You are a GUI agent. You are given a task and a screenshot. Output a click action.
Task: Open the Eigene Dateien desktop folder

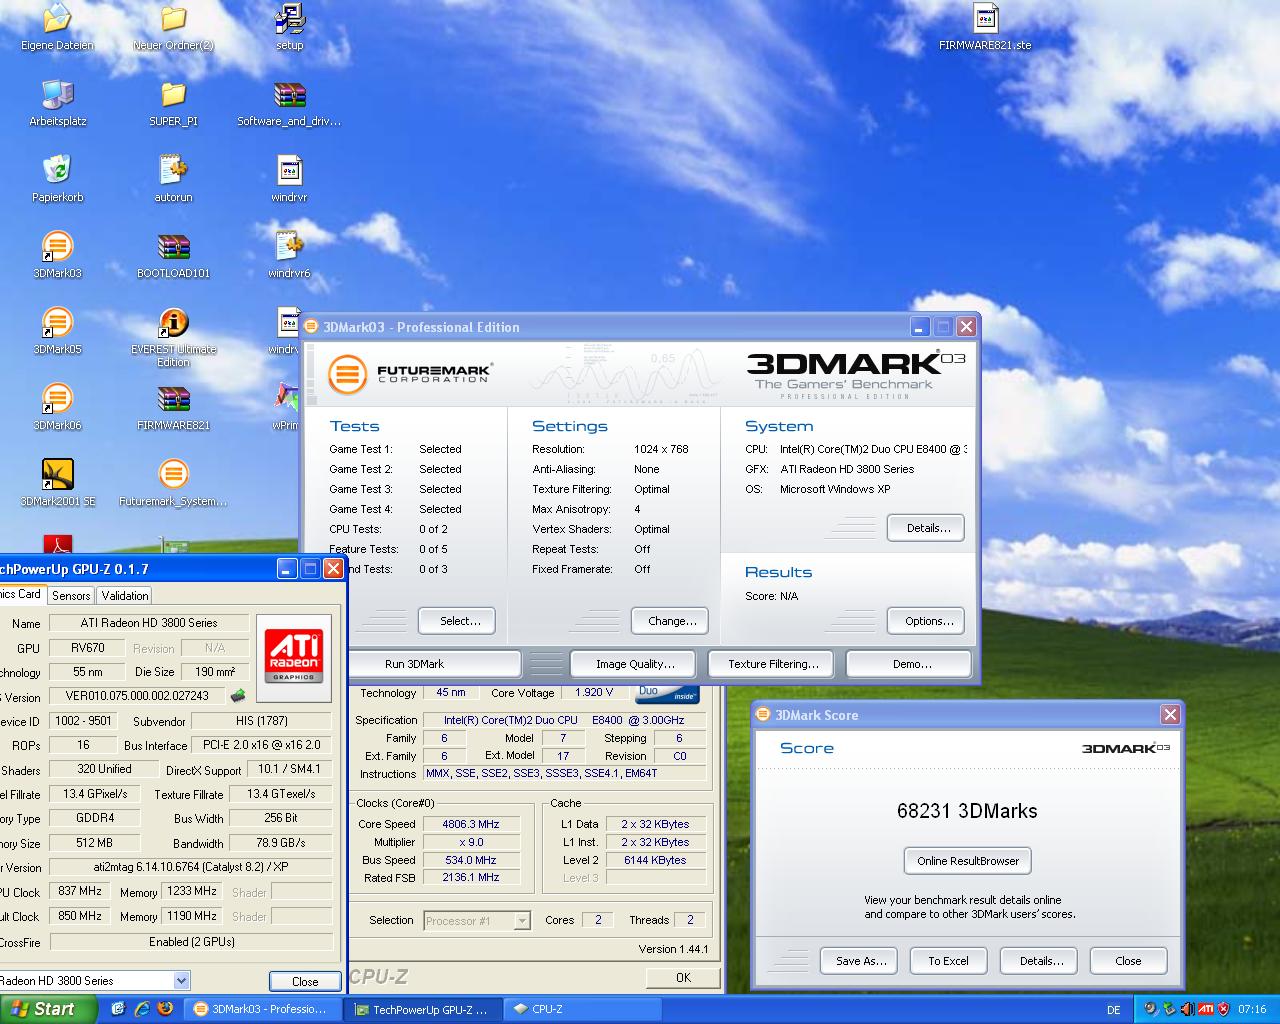(x=57, y=19)
